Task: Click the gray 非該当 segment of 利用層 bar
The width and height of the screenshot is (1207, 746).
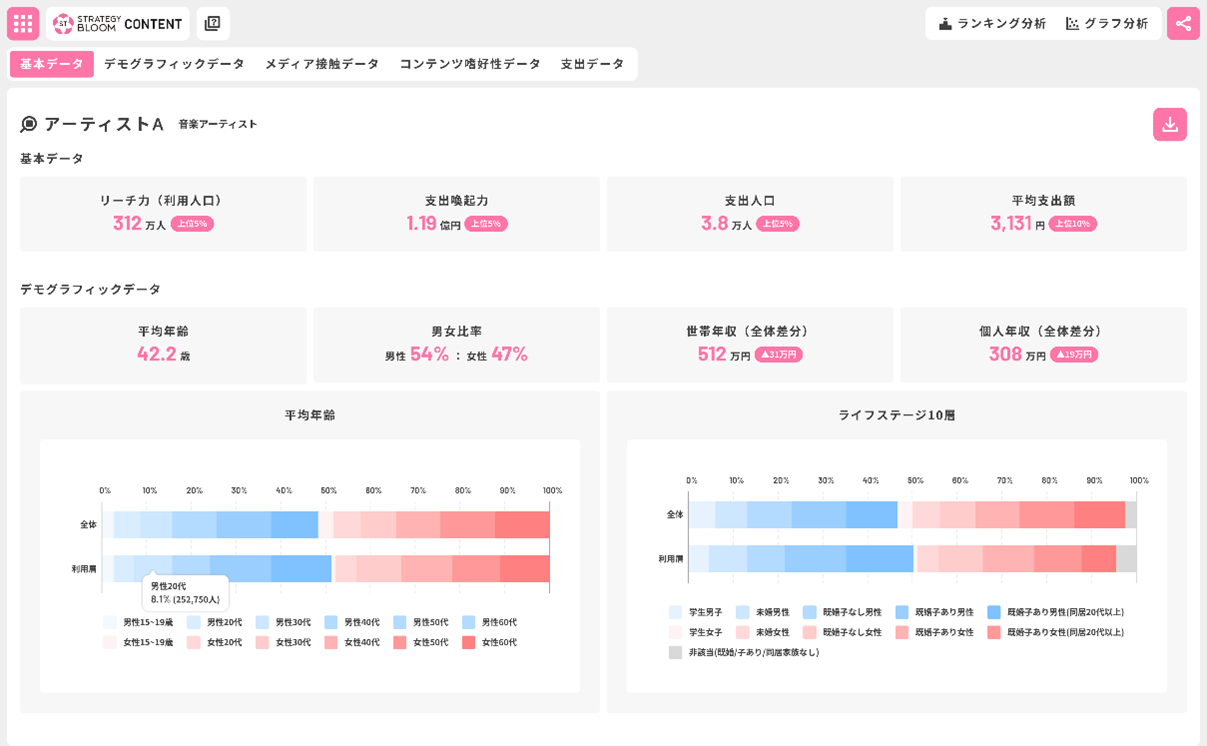Action: pos(1126,558)
